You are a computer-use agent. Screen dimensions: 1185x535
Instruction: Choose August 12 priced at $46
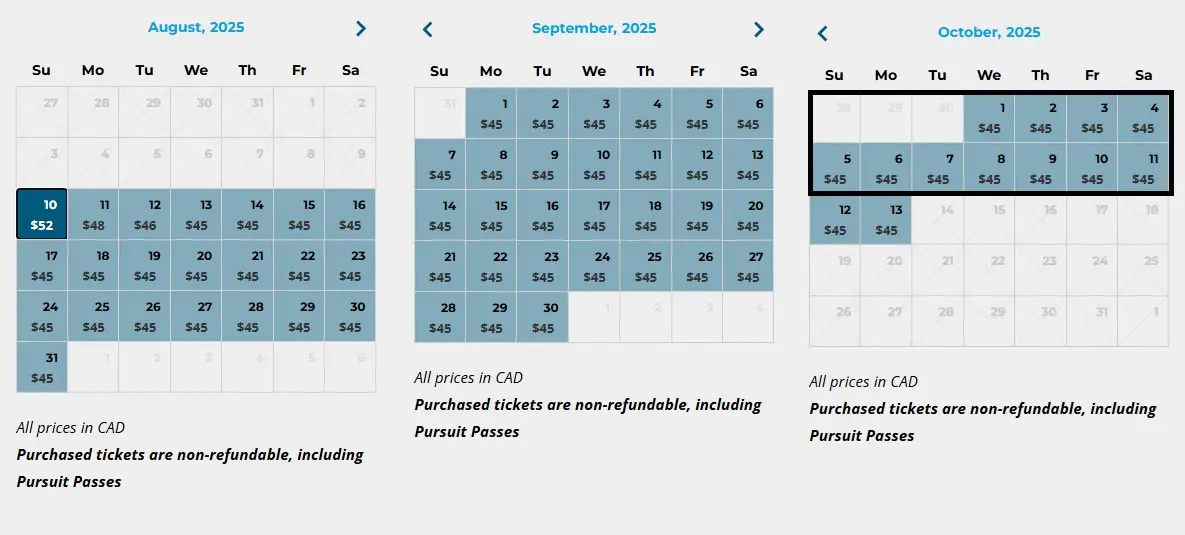point(144,214)
